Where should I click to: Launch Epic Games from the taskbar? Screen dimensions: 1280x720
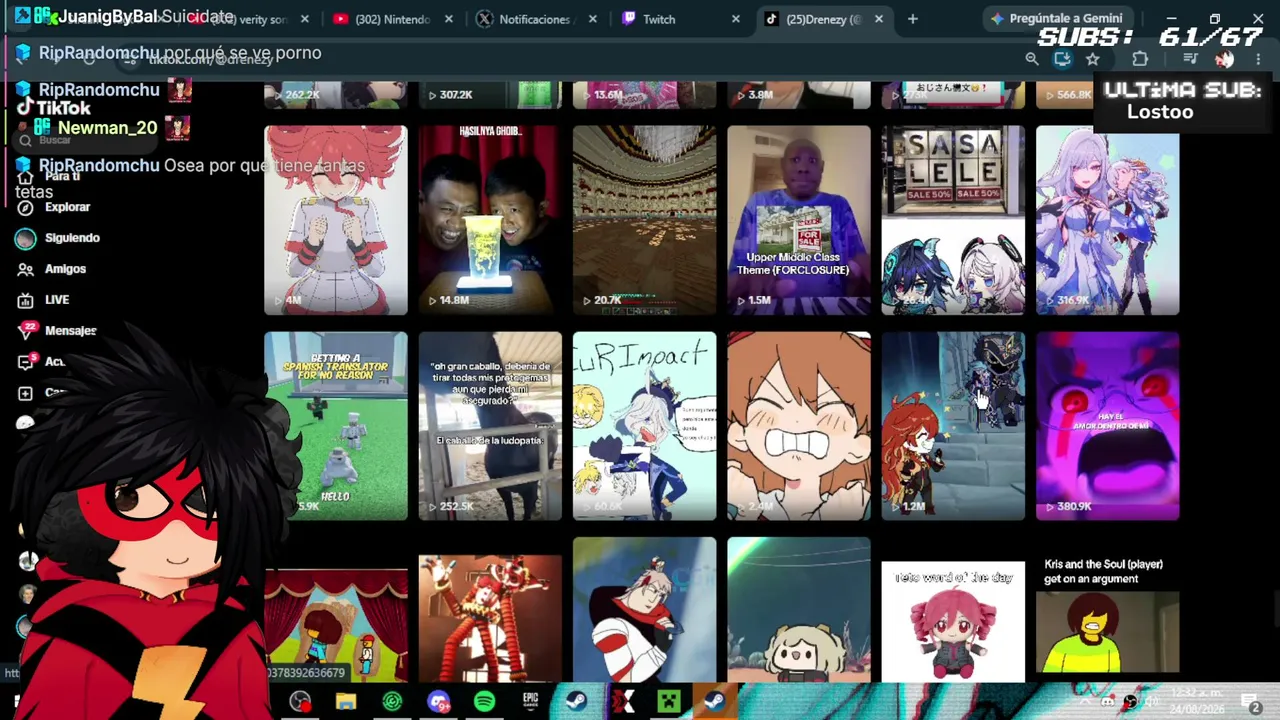point(530,702)
